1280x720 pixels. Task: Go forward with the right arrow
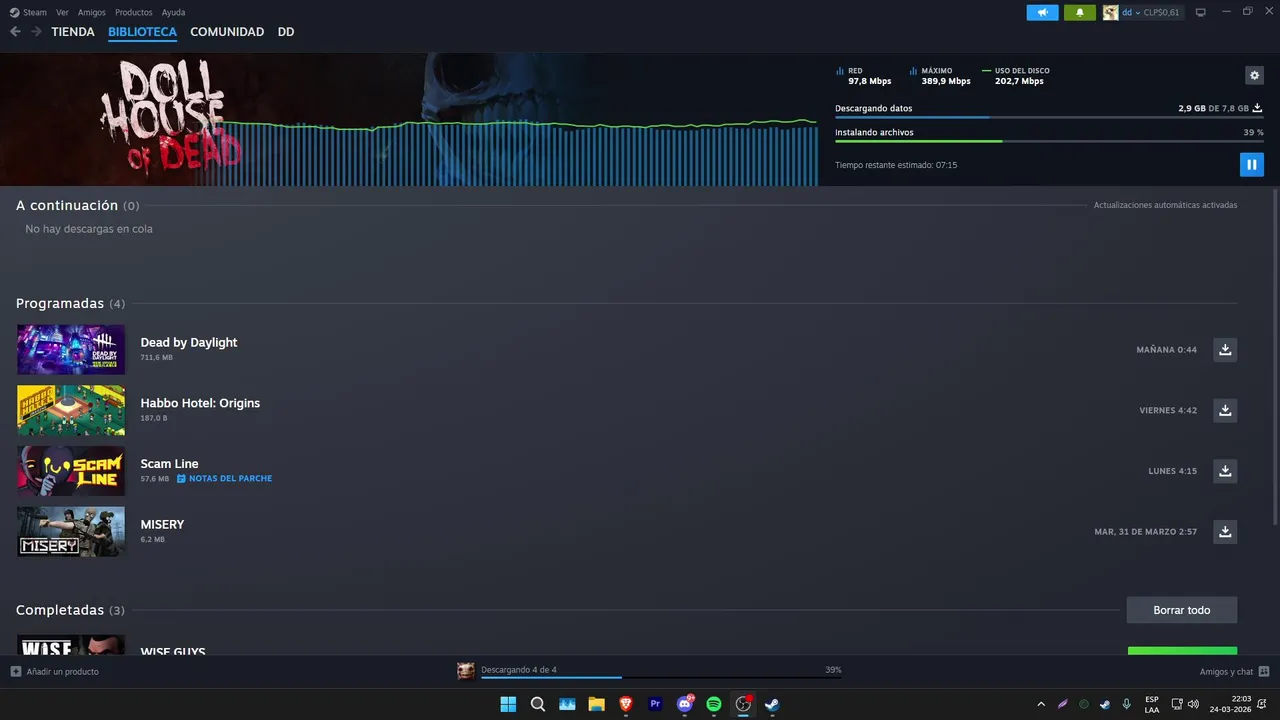pyautogui.click(x=36, y=32)
